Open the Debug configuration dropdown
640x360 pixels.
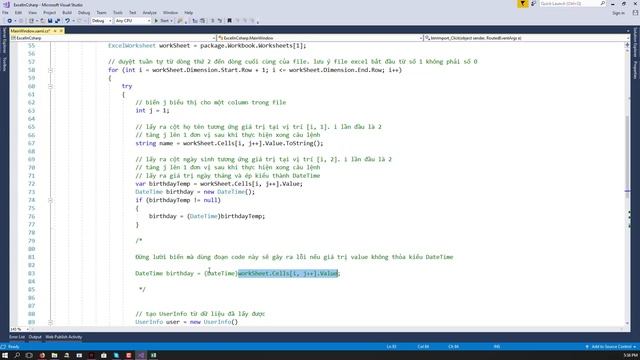pyautogui.click(x=102, y=20)
